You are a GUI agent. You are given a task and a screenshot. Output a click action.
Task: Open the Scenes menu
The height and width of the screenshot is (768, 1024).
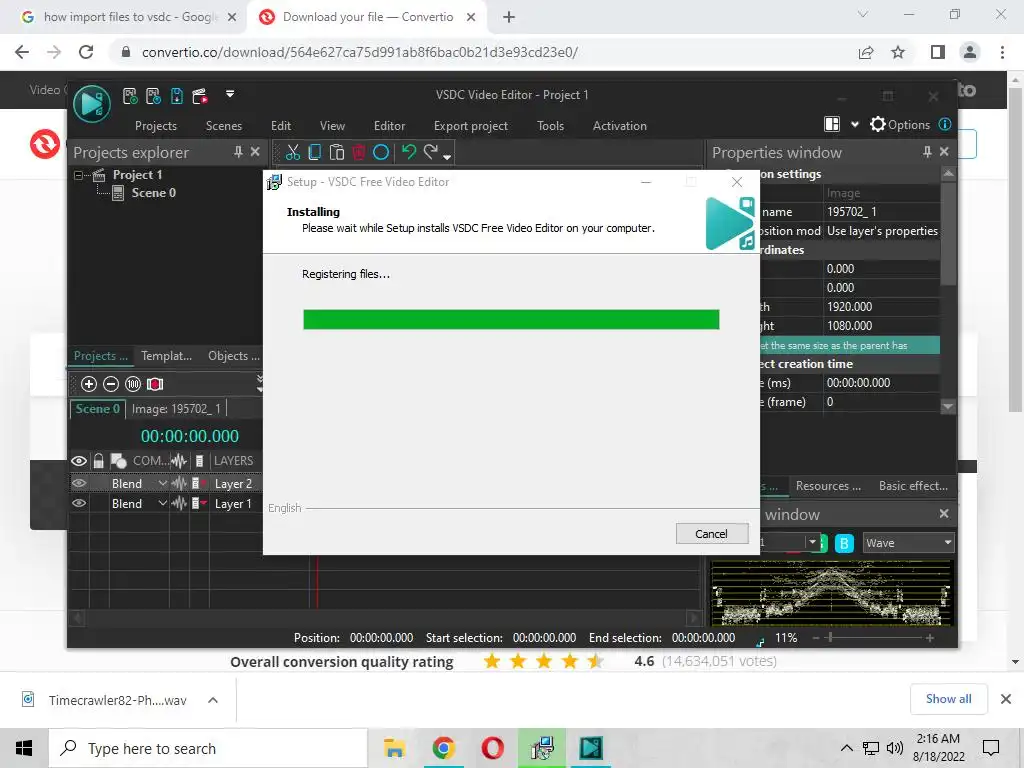point(224,125)
